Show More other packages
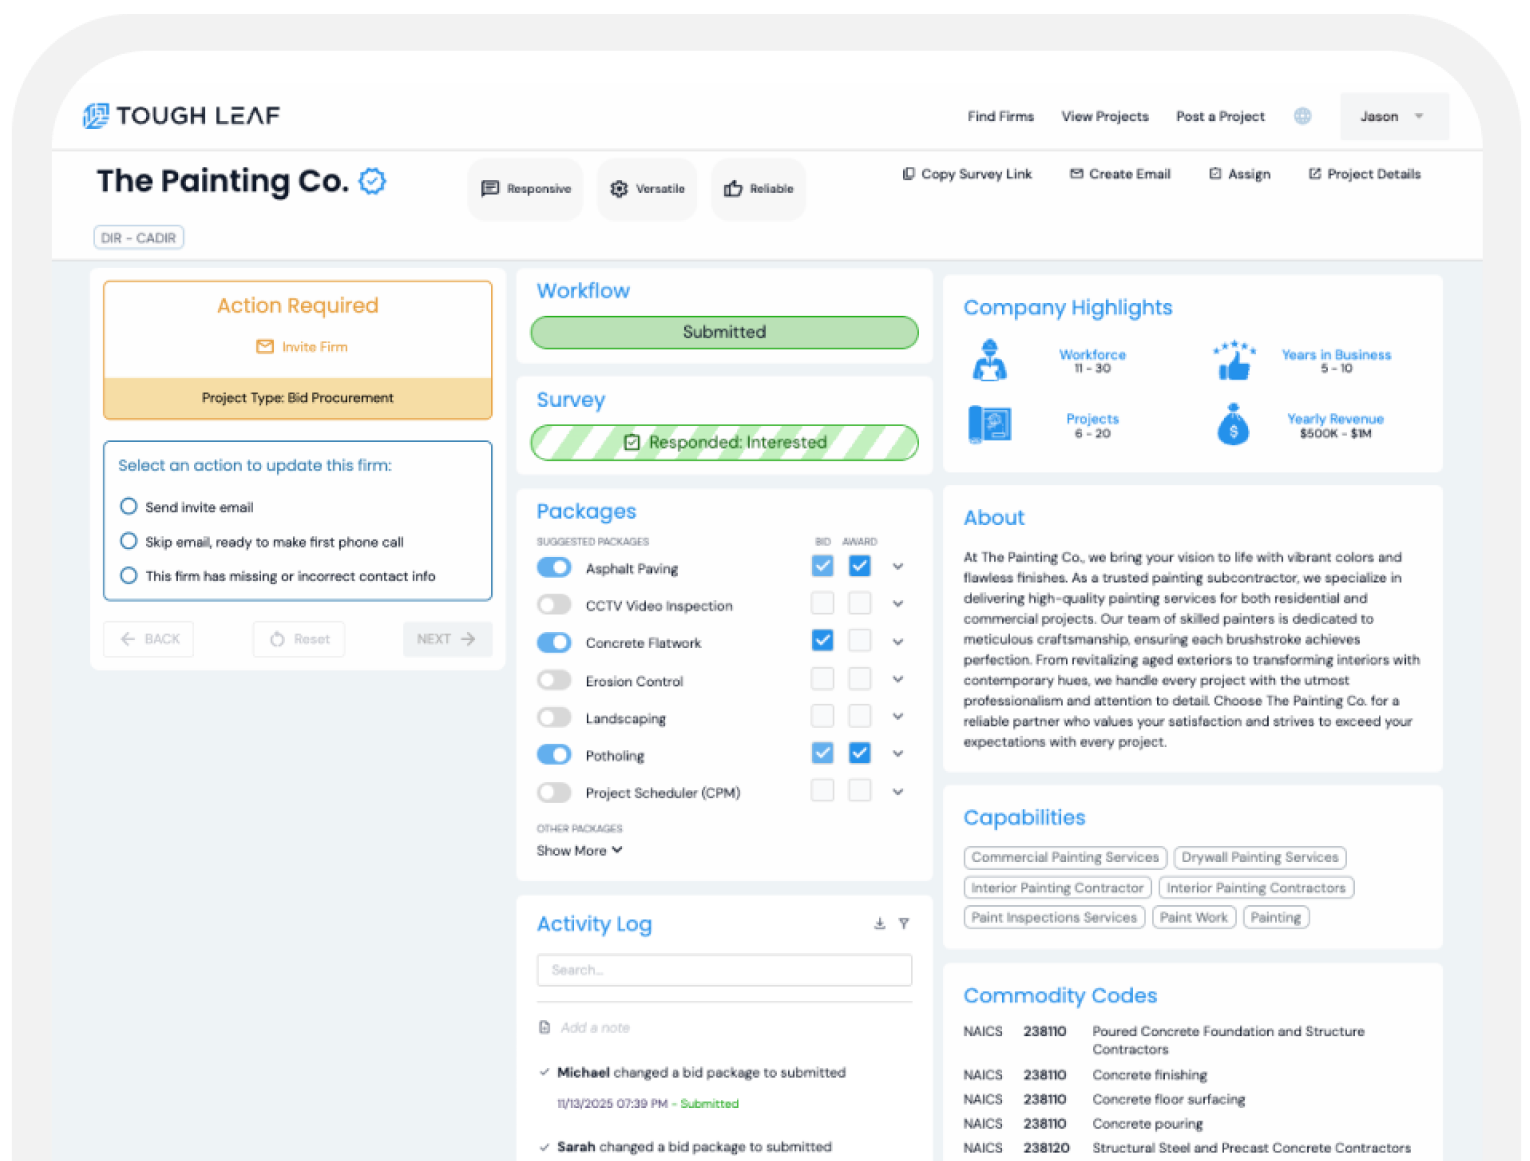This screenshot has height=1161, width=1530. coord(579,850)
